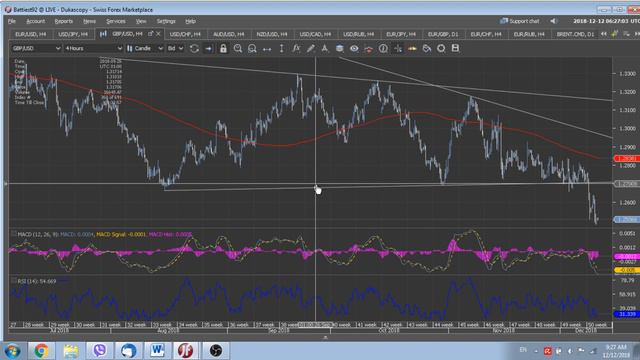Click the yellow-red arrow toolbar icon
Viewport: 640px width, 360px height.
412,48
